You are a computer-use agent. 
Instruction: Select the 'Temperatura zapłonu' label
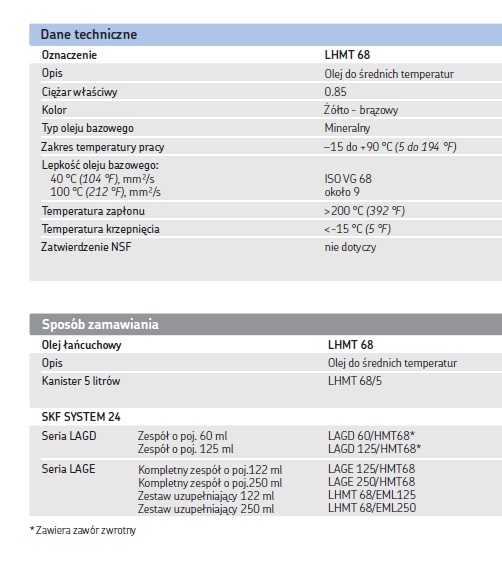(93, 211)
